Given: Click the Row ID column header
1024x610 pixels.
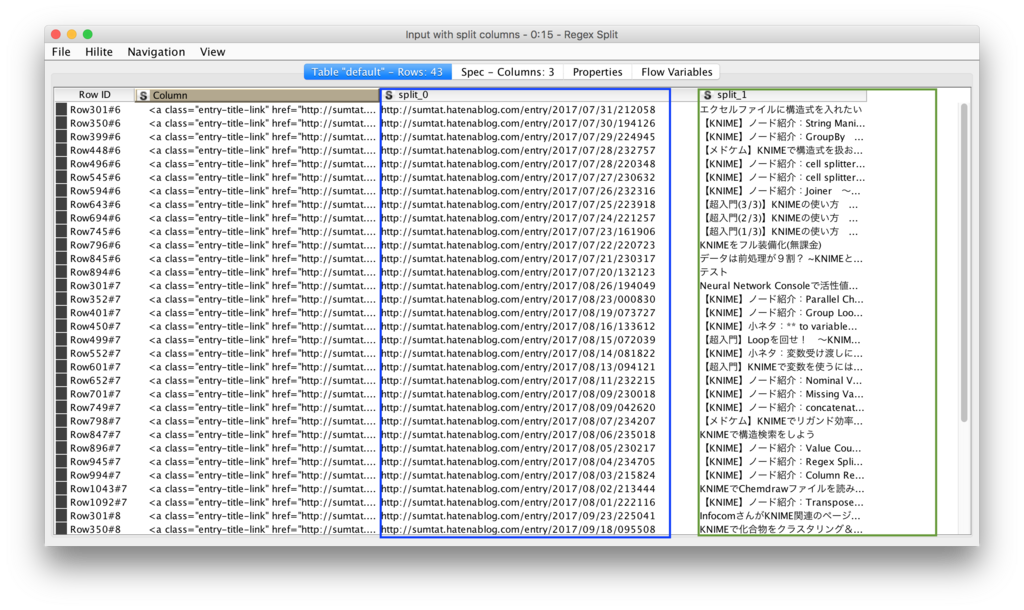Looking at the screenshot, I should click(95, 95).
